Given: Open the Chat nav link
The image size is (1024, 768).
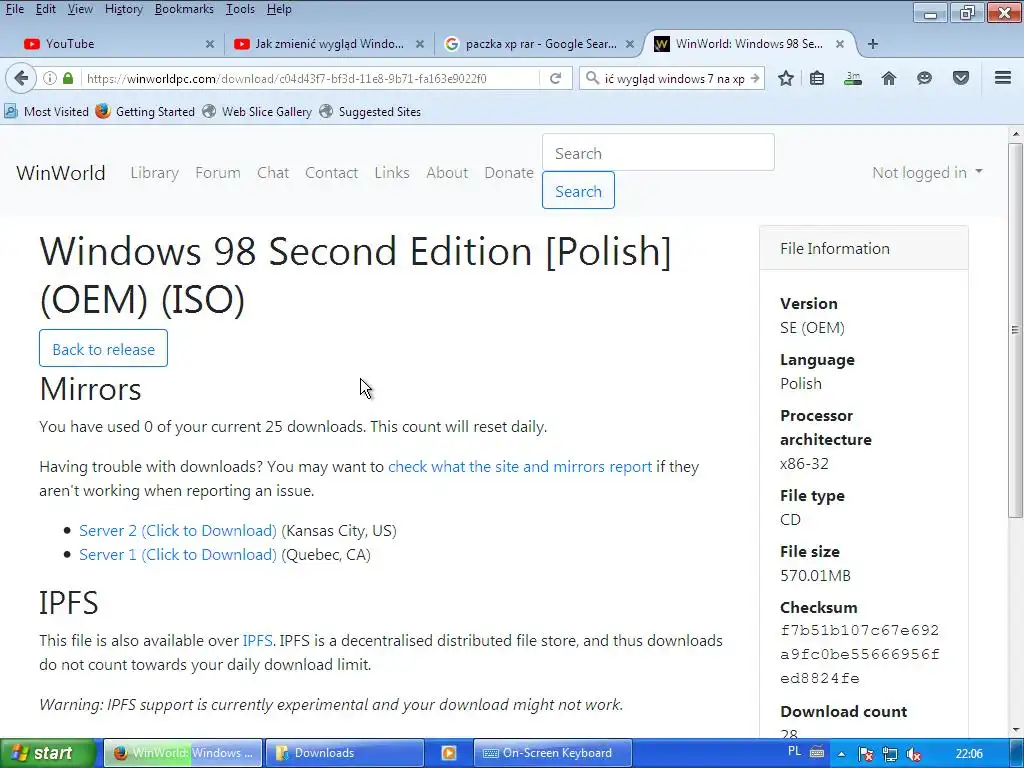Looking at the screenshot, I should coord(273,173).
